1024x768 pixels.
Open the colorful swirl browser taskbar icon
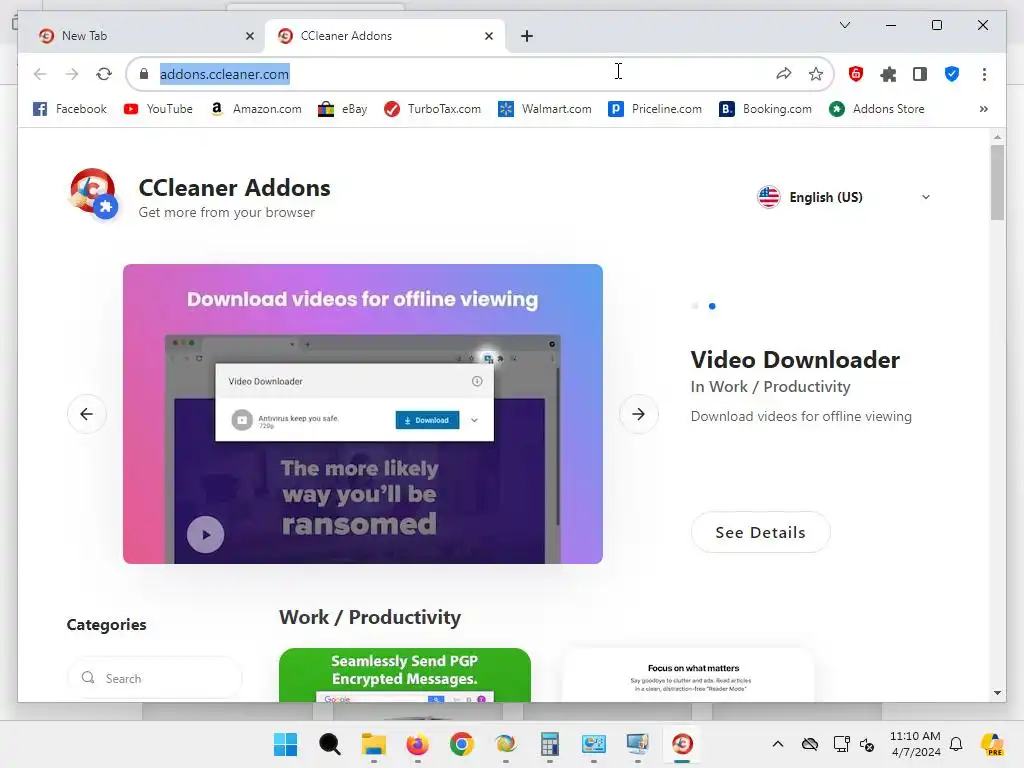(505, 744)
